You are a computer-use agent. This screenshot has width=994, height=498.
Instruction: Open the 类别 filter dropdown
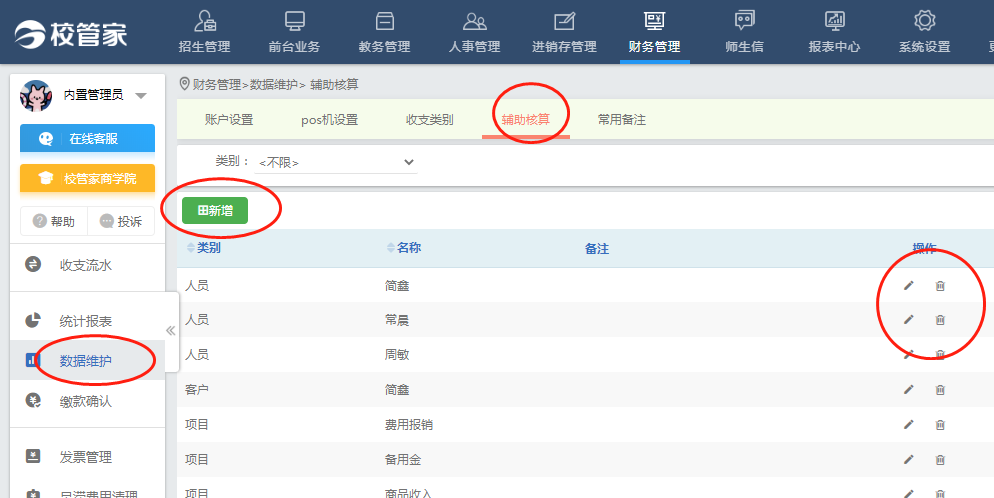336,163
